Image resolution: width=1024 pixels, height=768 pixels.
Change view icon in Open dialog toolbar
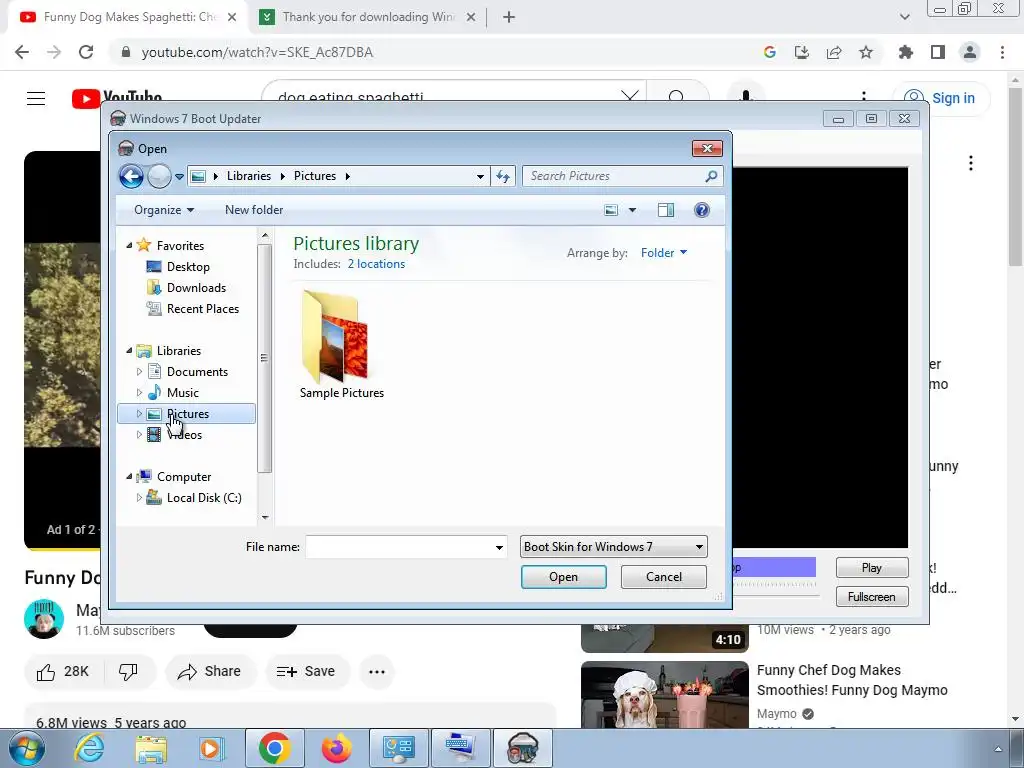pos(611,210)
